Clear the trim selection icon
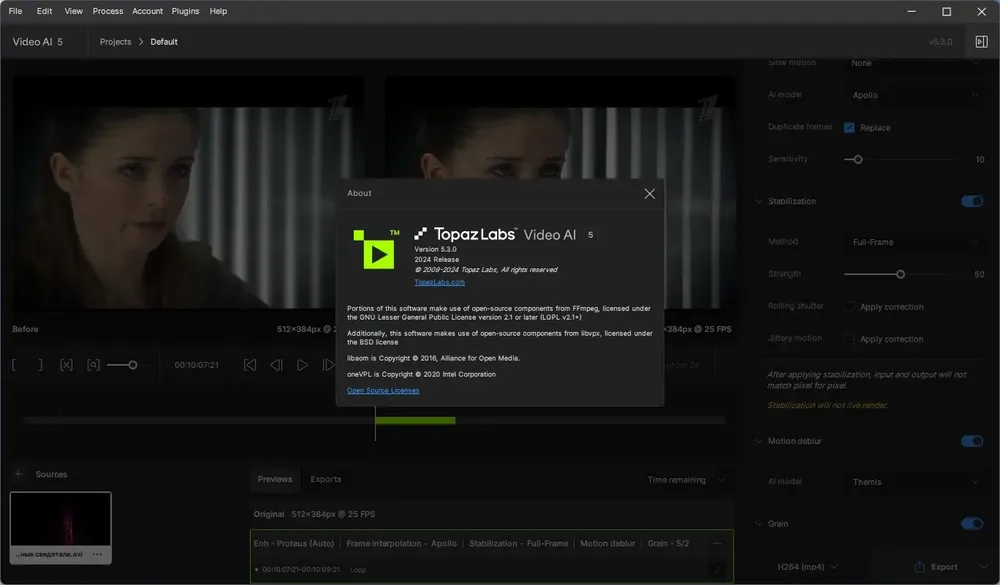 click(66, 365)
